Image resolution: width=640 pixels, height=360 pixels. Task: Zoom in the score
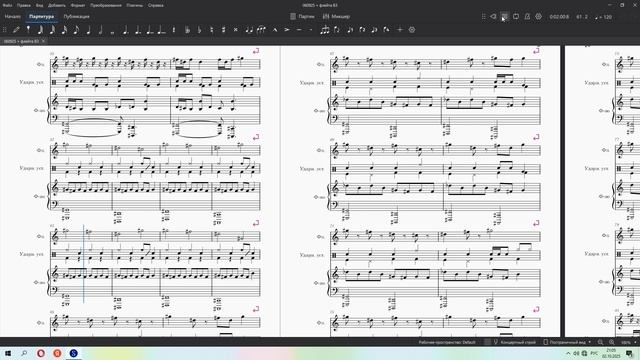click(x=611, y=342)
